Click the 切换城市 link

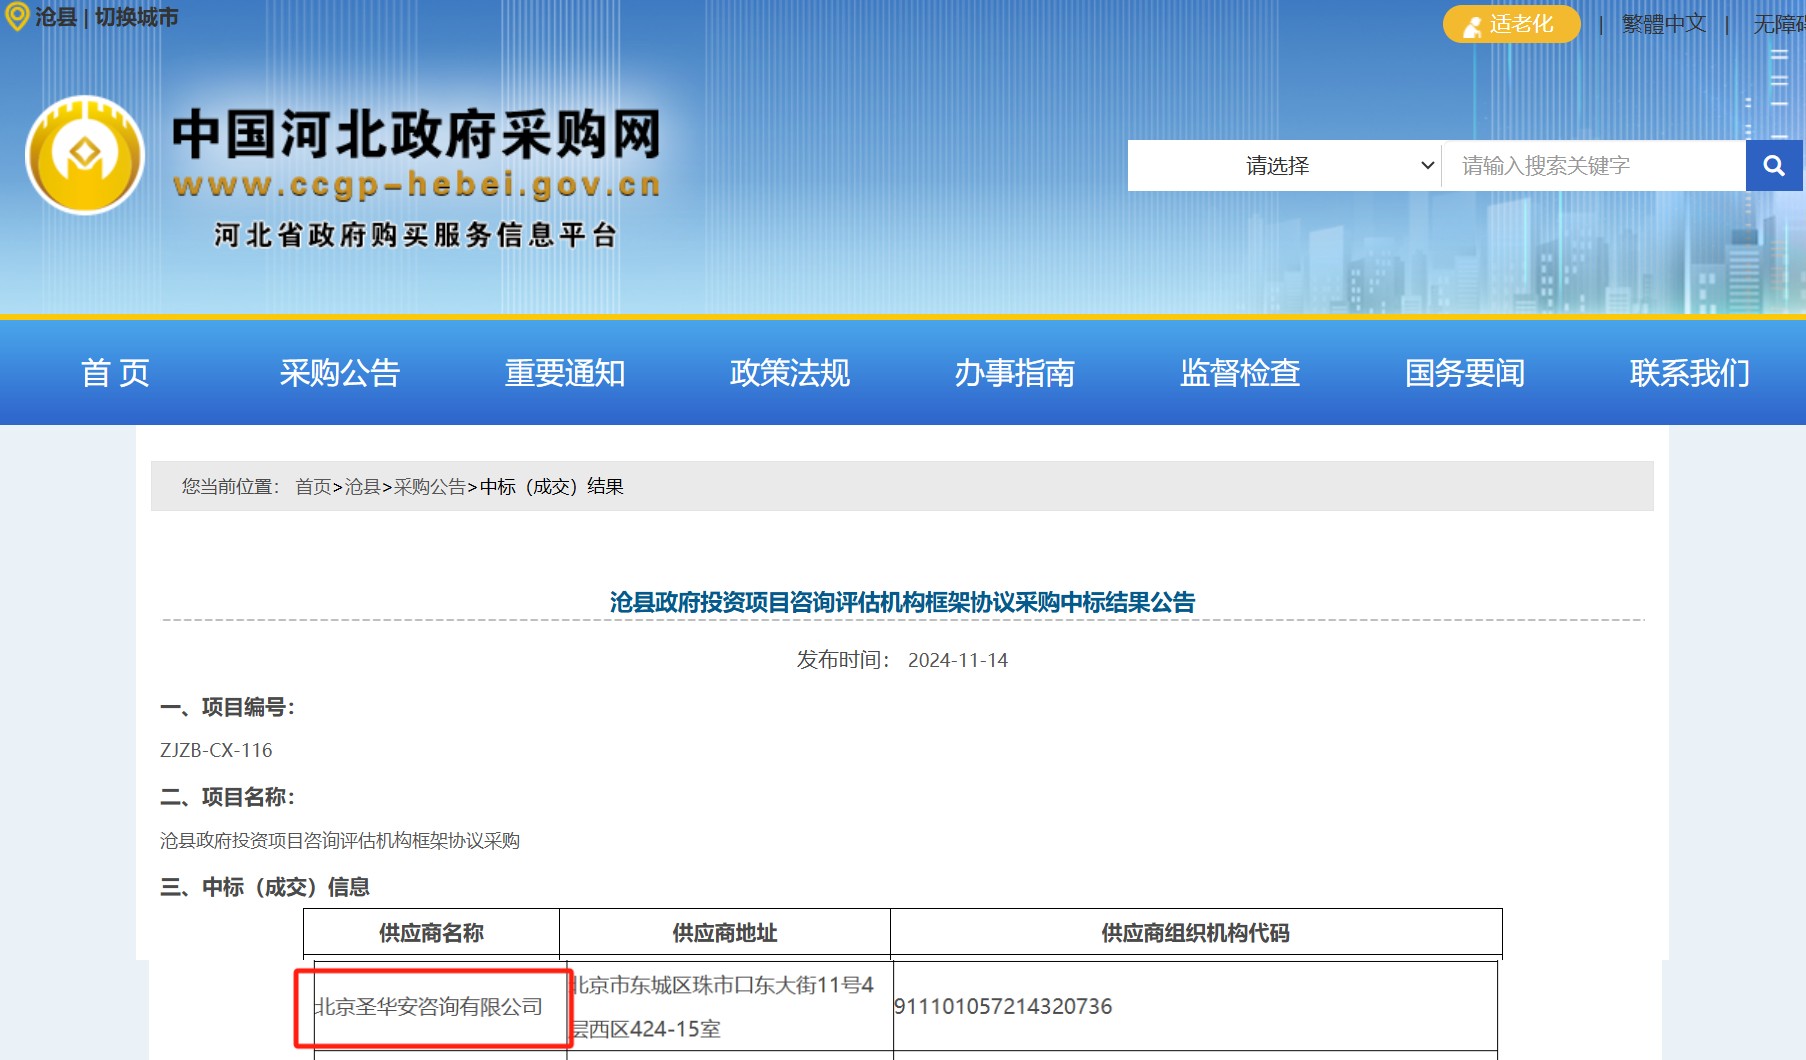(137, 17)
